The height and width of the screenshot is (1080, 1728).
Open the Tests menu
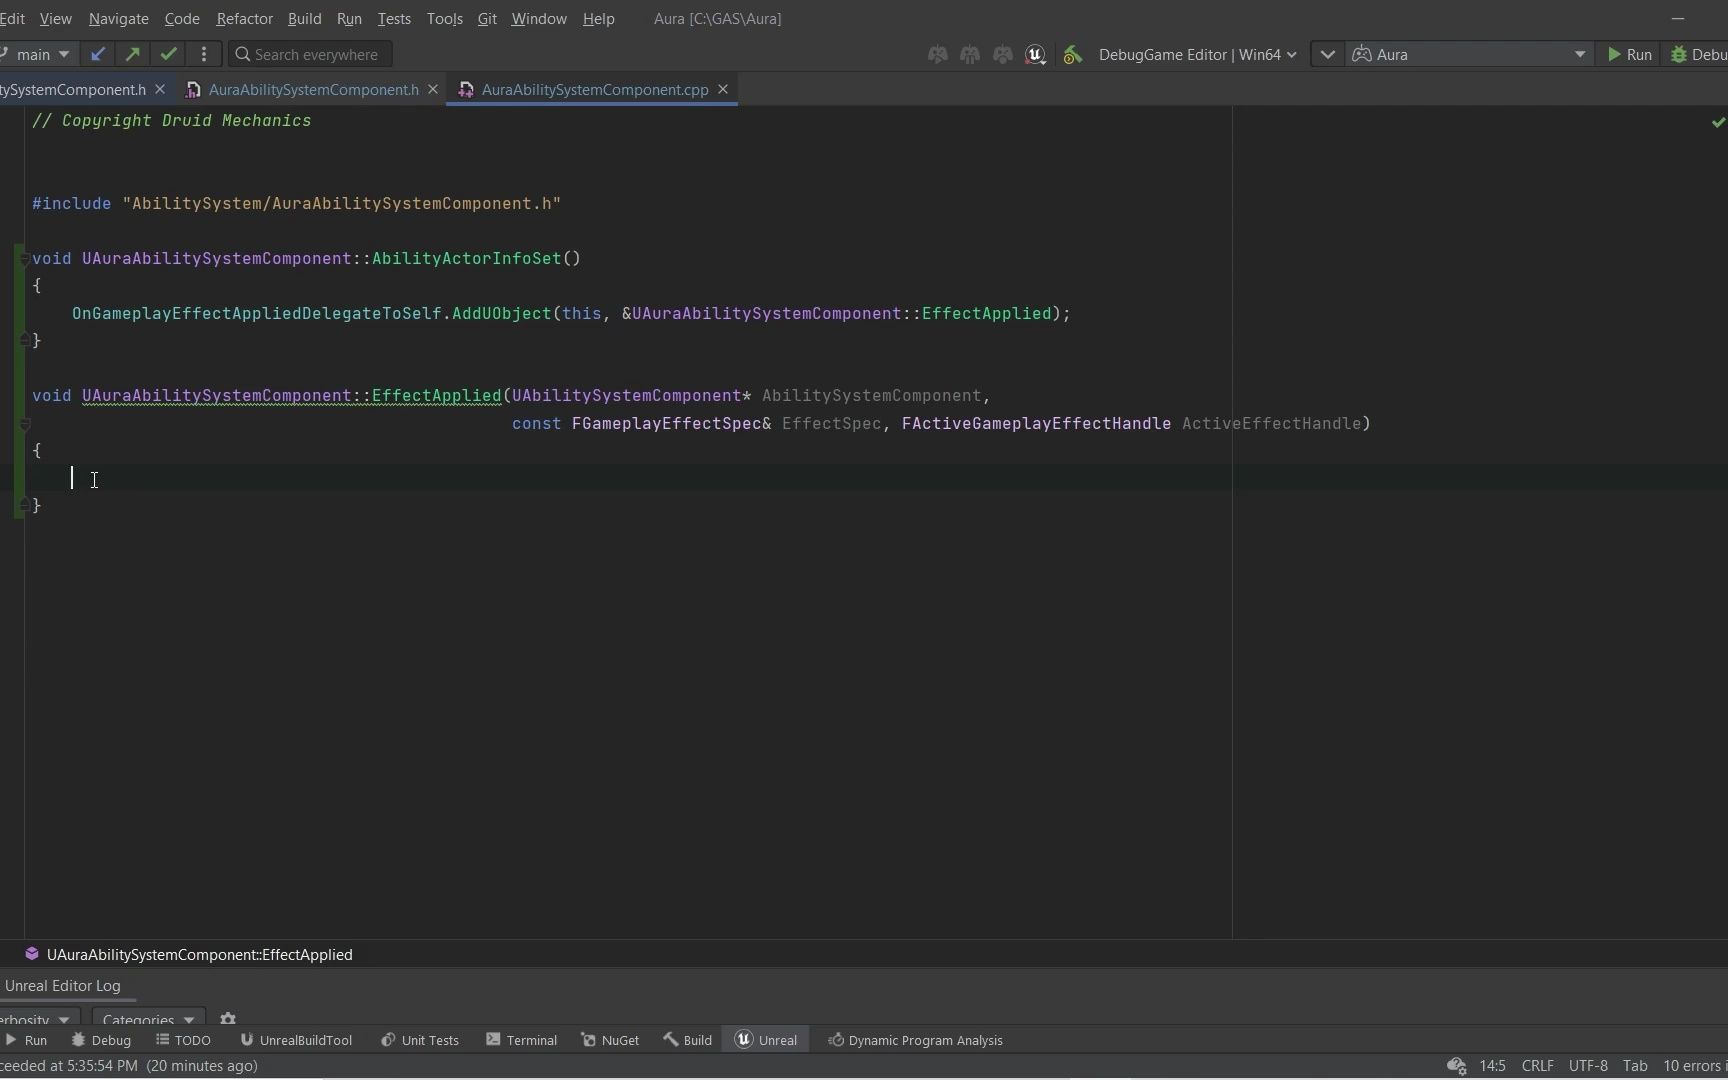click(x=394, y=19)
